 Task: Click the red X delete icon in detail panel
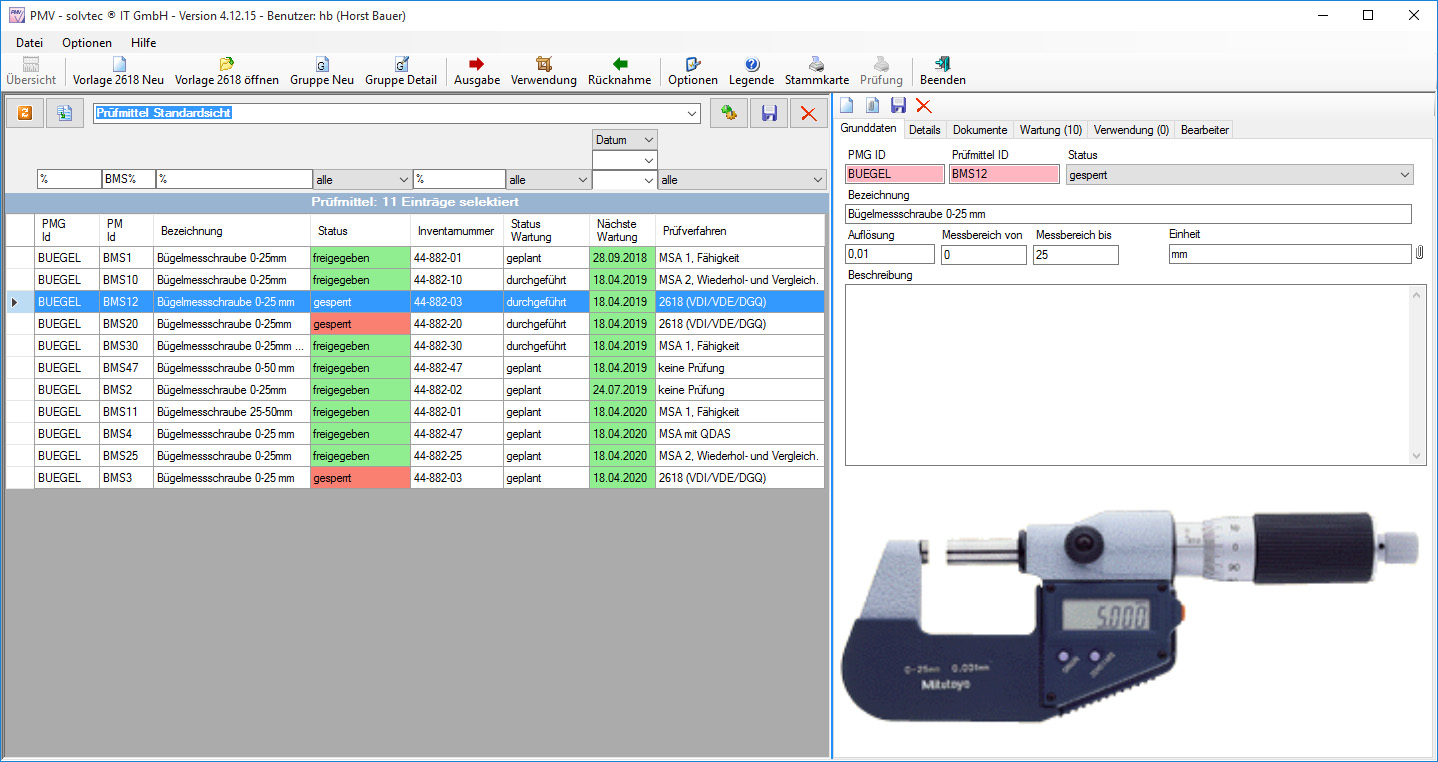coord(923,106)
